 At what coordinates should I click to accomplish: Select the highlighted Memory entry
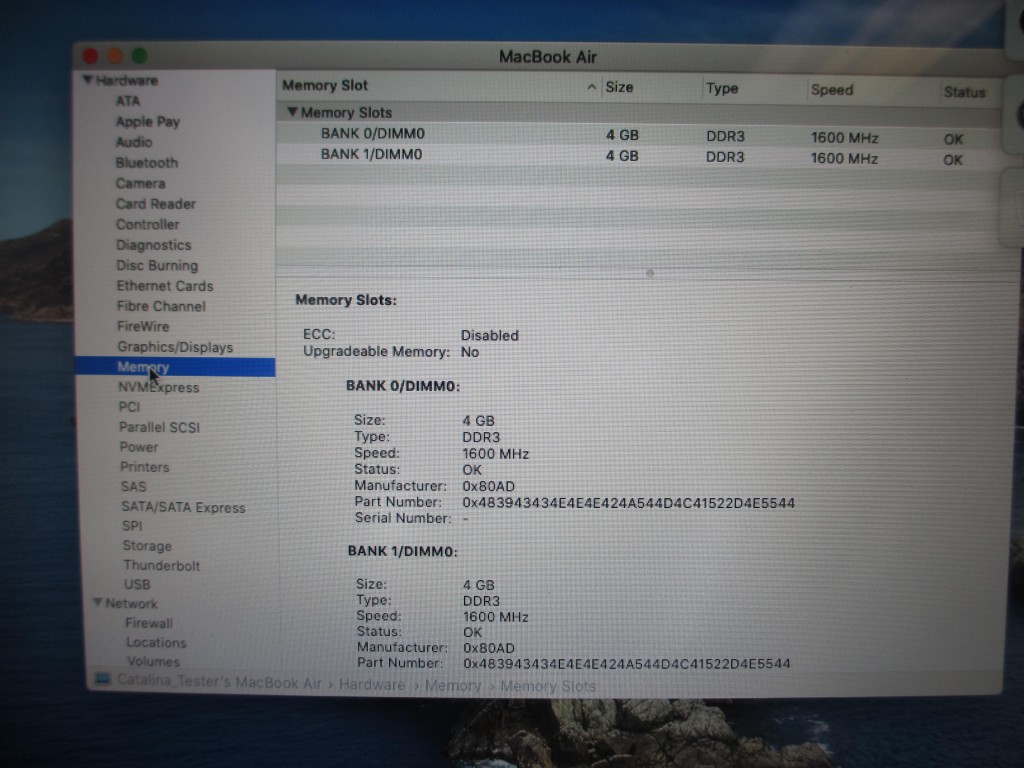(175, 367)
